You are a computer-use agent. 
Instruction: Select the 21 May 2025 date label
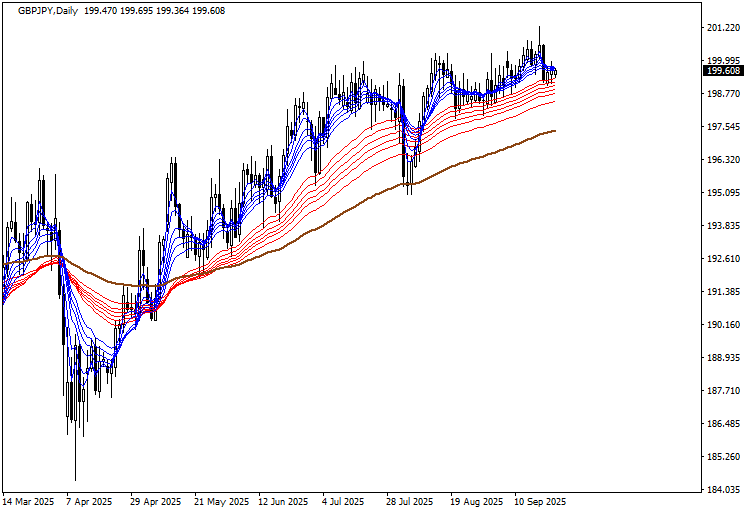221,501
